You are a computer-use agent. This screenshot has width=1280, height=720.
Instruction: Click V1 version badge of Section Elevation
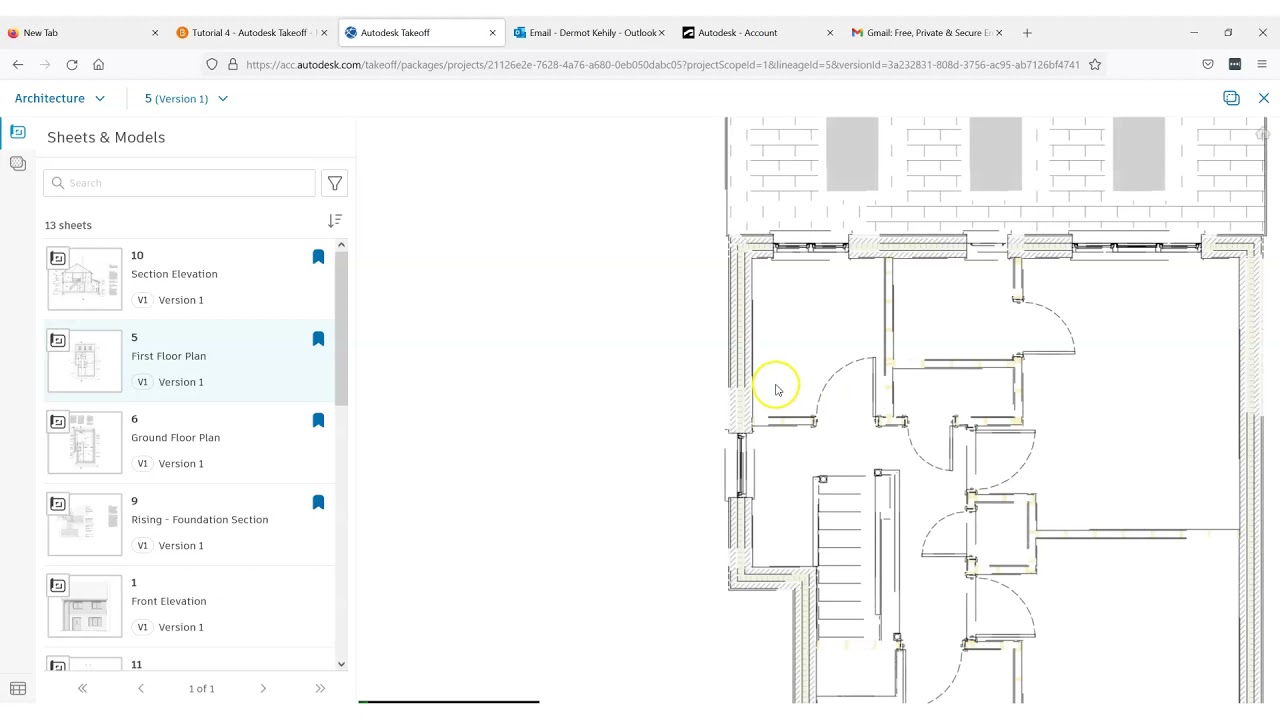(142, 300)
